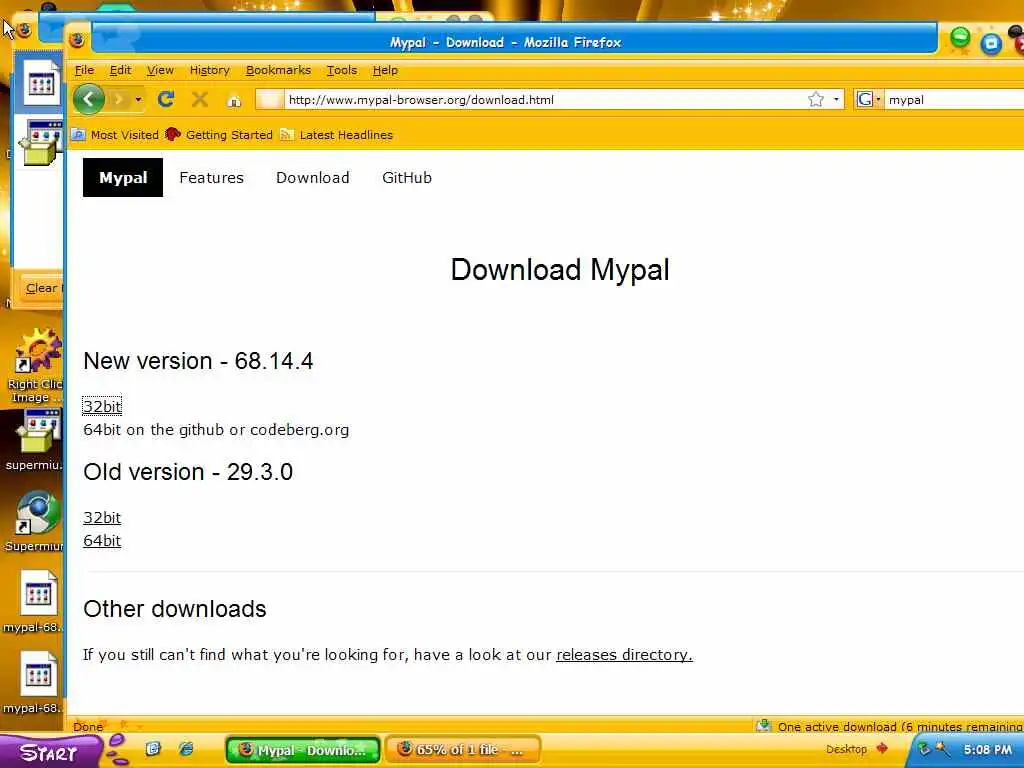Click the search box containing mypal
Screen dimensions: 1024x768
click(x=954, y=100)
